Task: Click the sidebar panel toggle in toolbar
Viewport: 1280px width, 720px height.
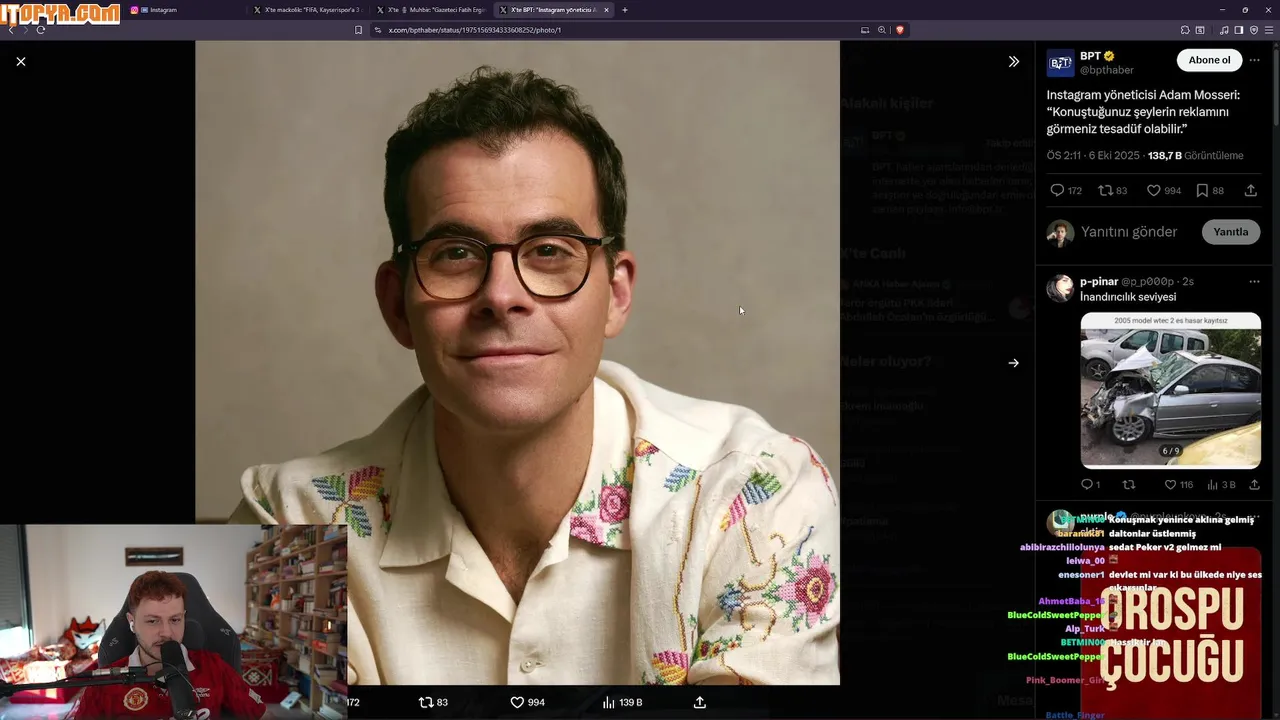Action: tap(1238, 30)
